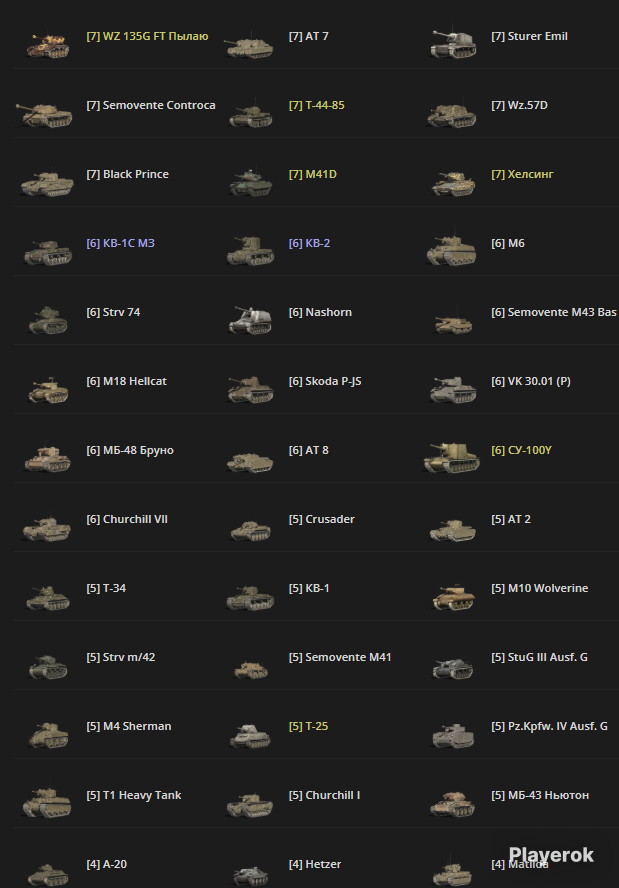619x888 pixels.
Task: Select the '[5] T1 Heavy Tank' text
Action: coord(134,796)
